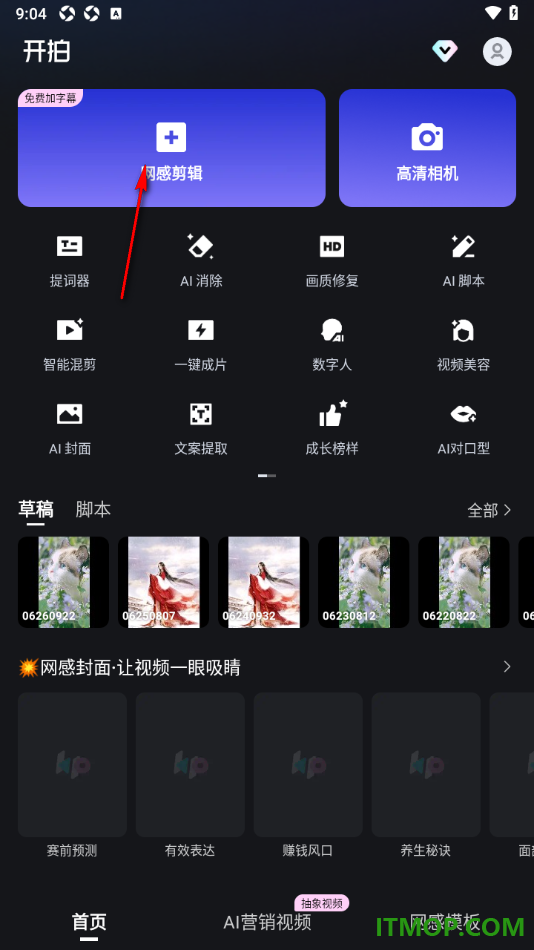Launch the AI 脚本 script tool
This screenshot has height=950, width=534.
pyautogui.click(x=464, y=261)
